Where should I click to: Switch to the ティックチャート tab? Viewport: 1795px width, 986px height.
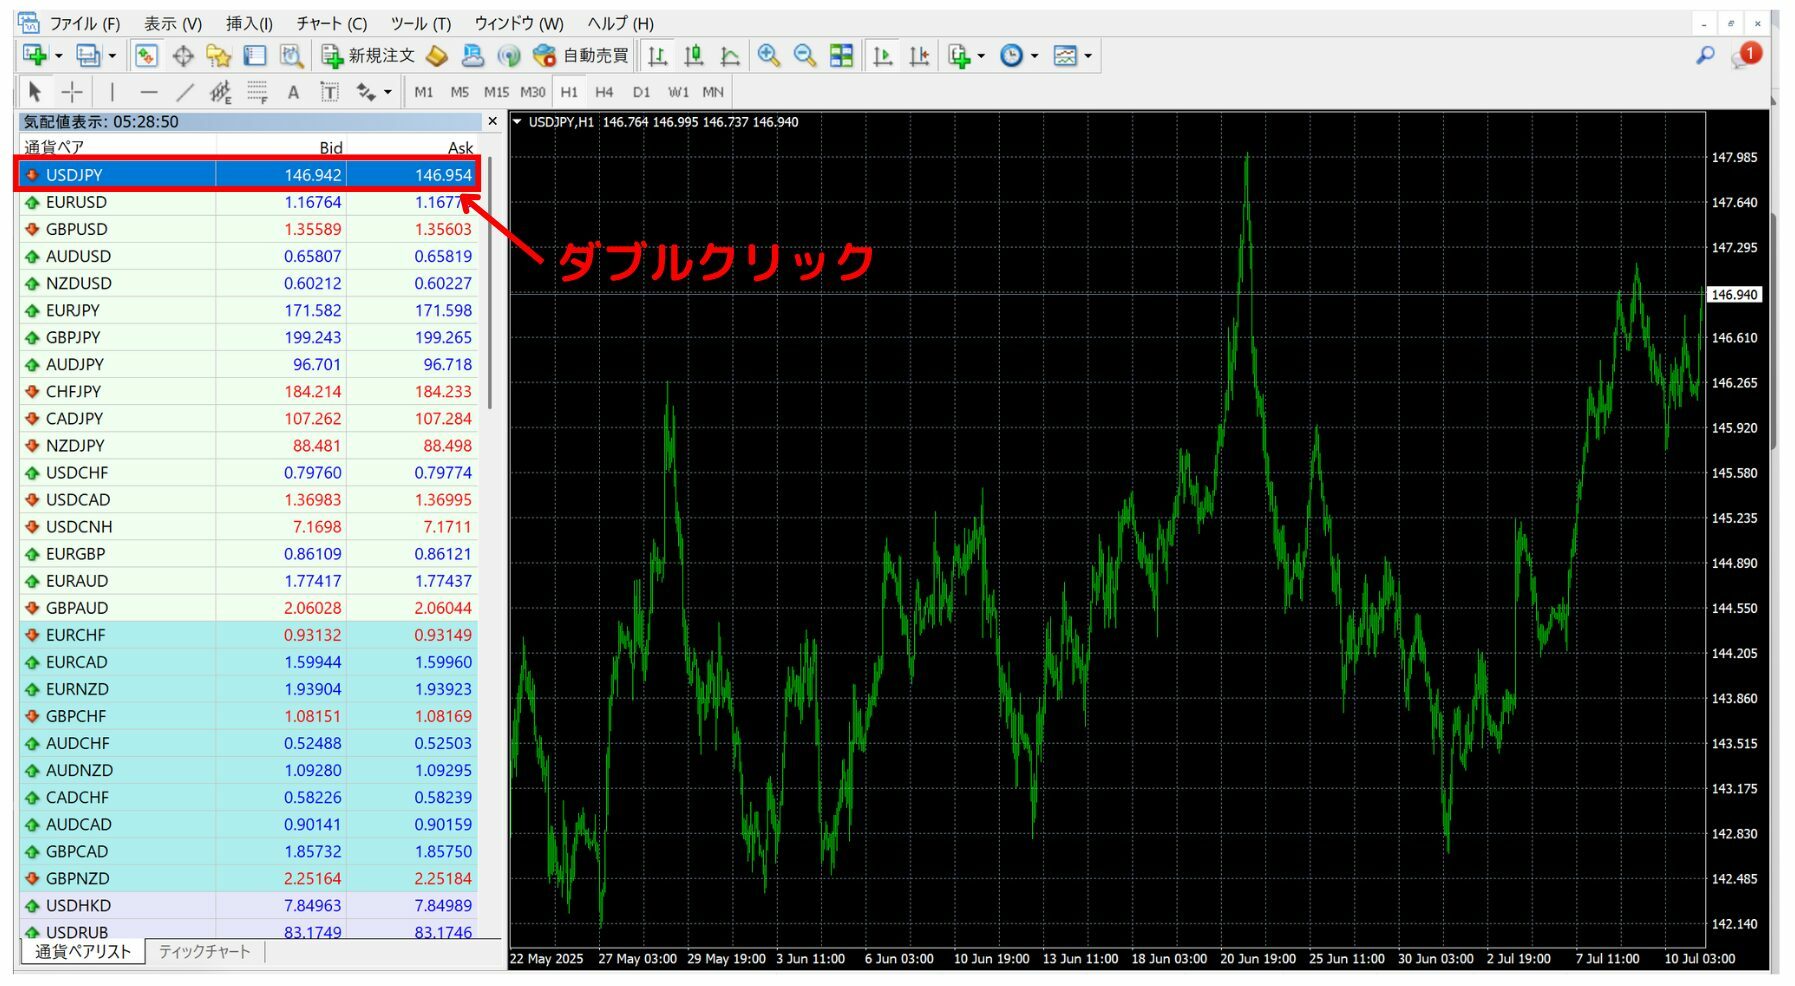[204, 952]
